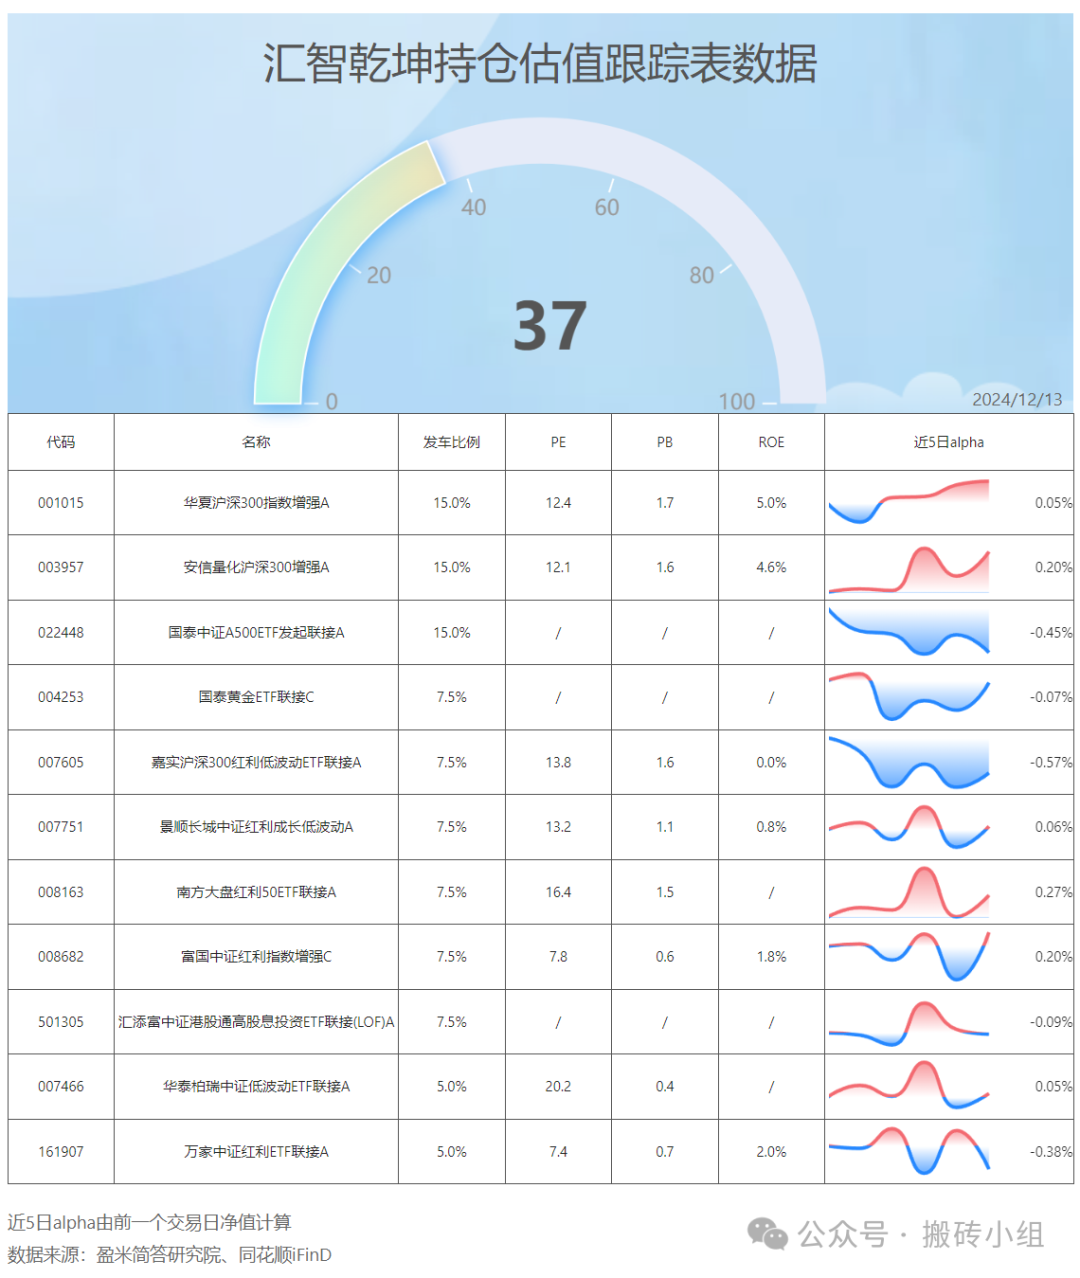Select fund name 南方大盘红利50ETF联接A
1080x1278 pixels.
pyautogui.click(x=256, y=892)
